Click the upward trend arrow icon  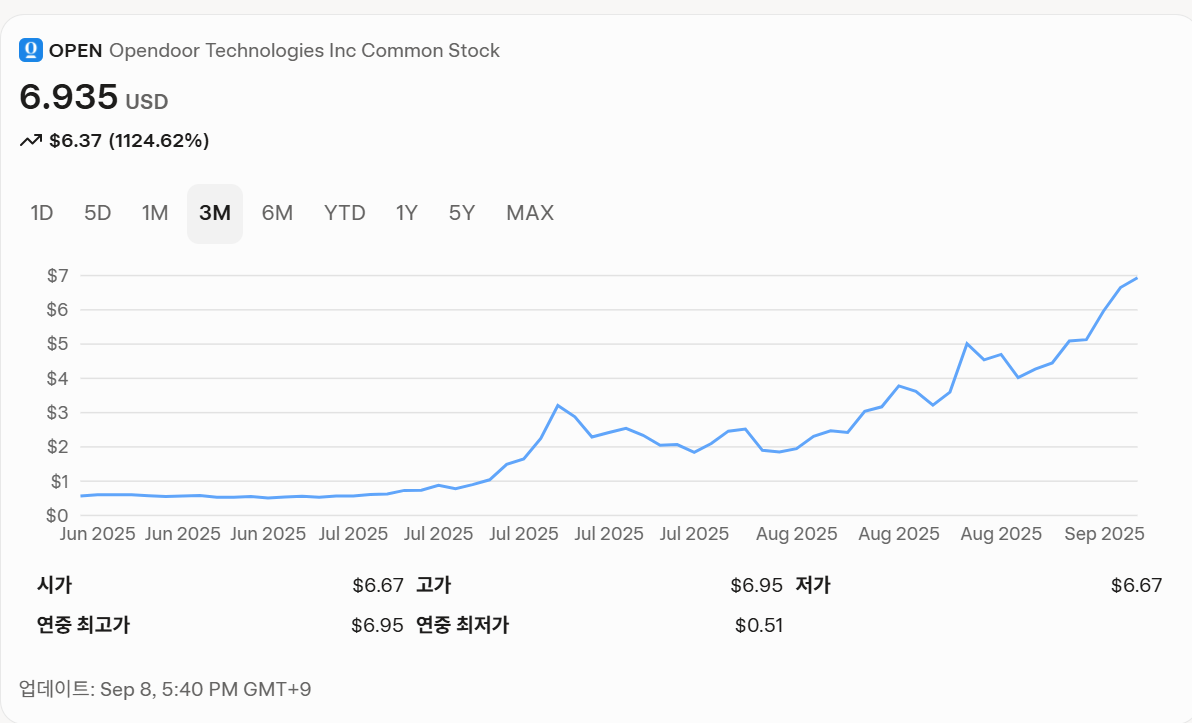coord(30,141)
